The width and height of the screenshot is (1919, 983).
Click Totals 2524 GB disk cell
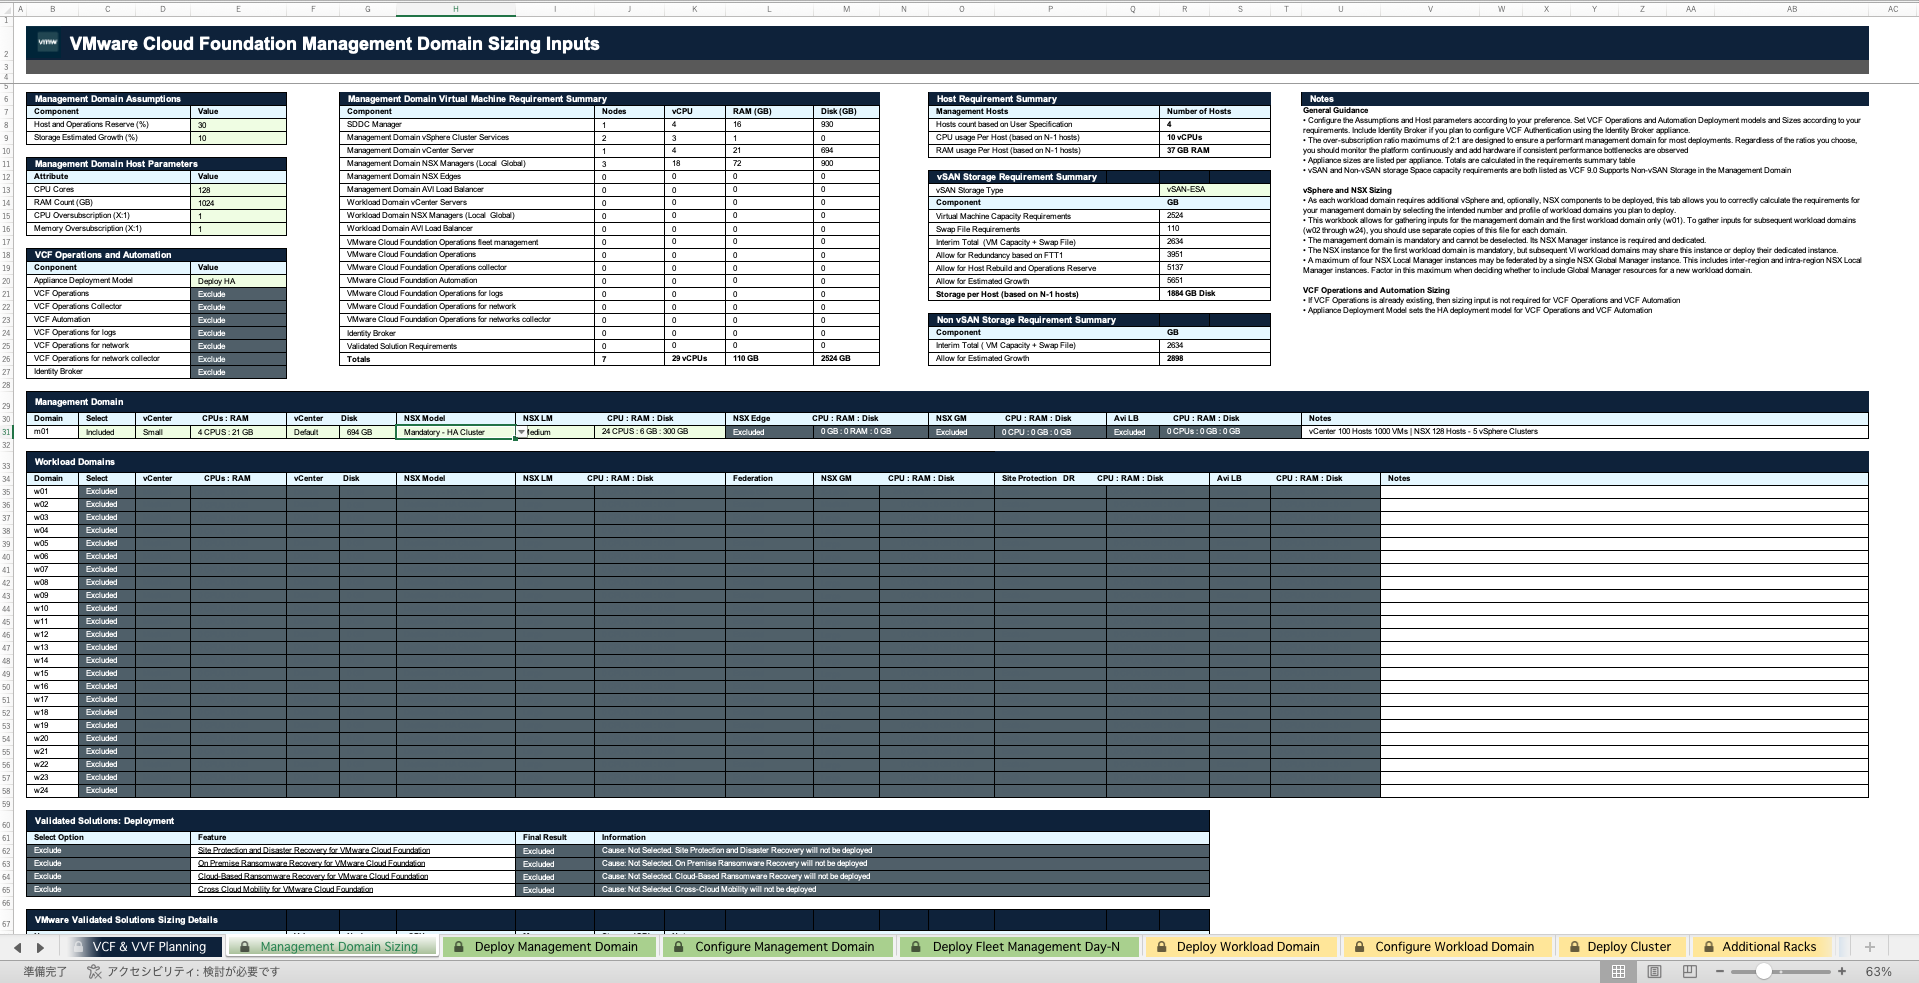[846, 358]
